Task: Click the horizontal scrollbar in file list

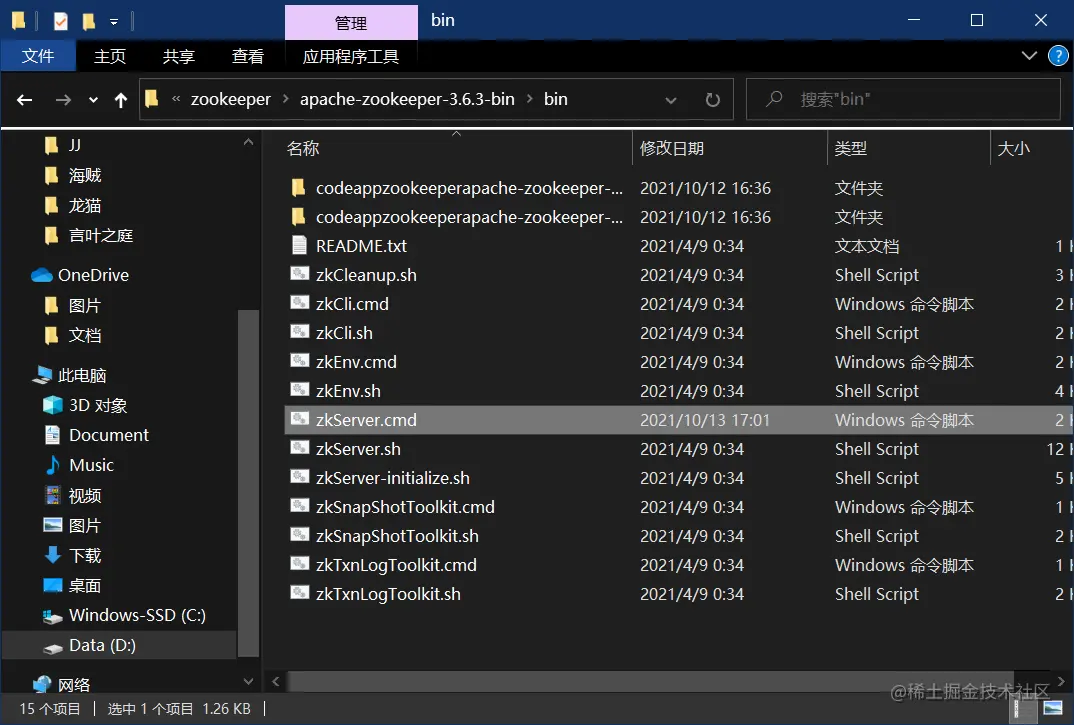Action: (x=650, y=681)
